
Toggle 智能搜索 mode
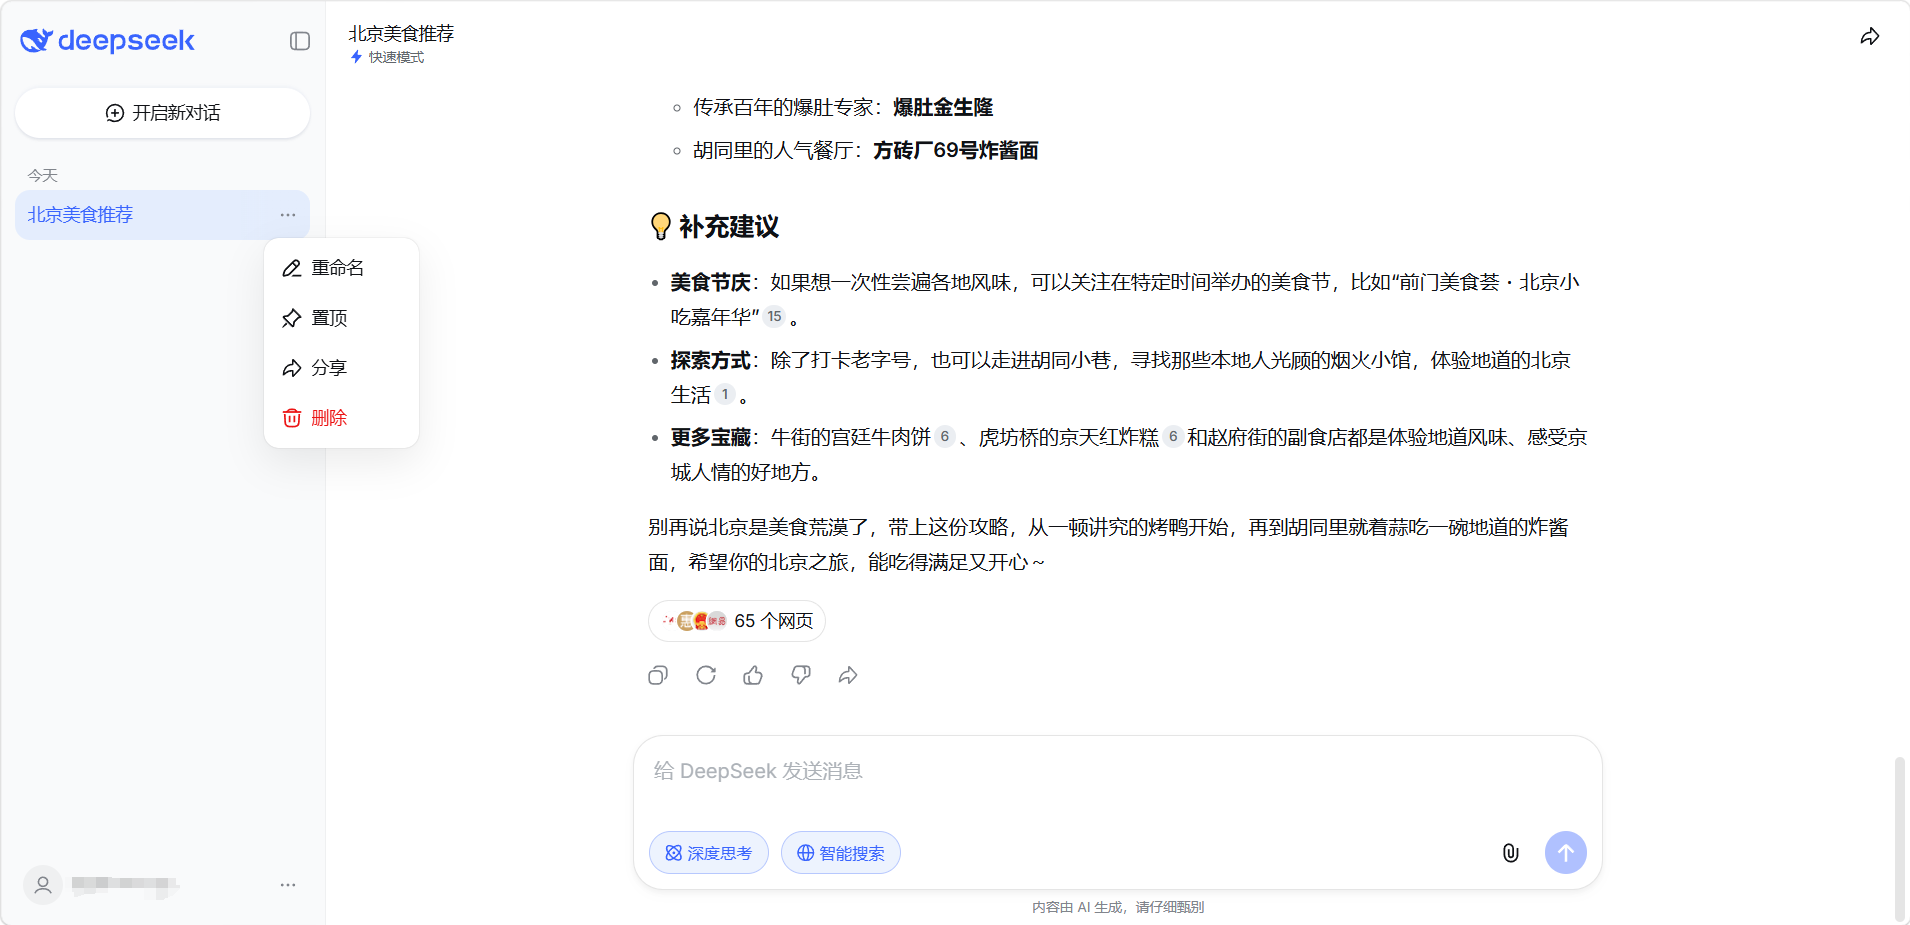pyautogui.click(x=841, y=853)
